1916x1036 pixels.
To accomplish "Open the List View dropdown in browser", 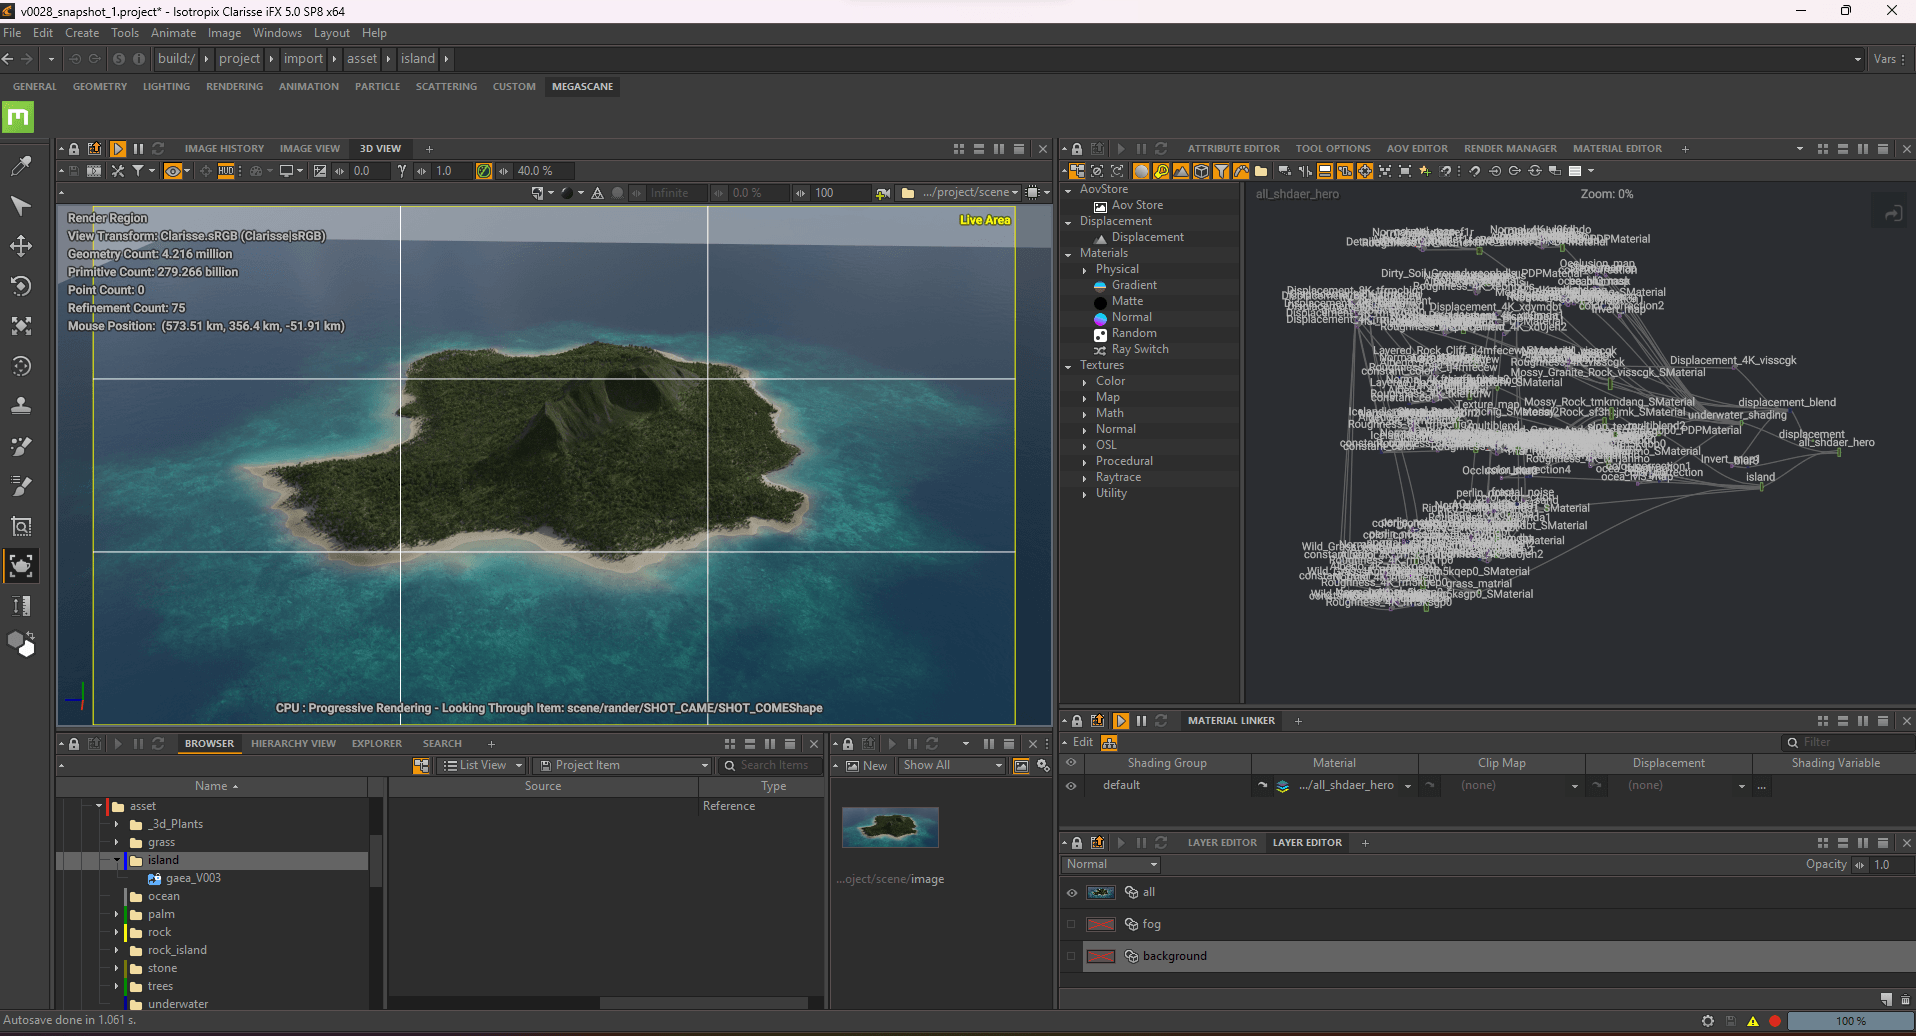I will [483, 766].
